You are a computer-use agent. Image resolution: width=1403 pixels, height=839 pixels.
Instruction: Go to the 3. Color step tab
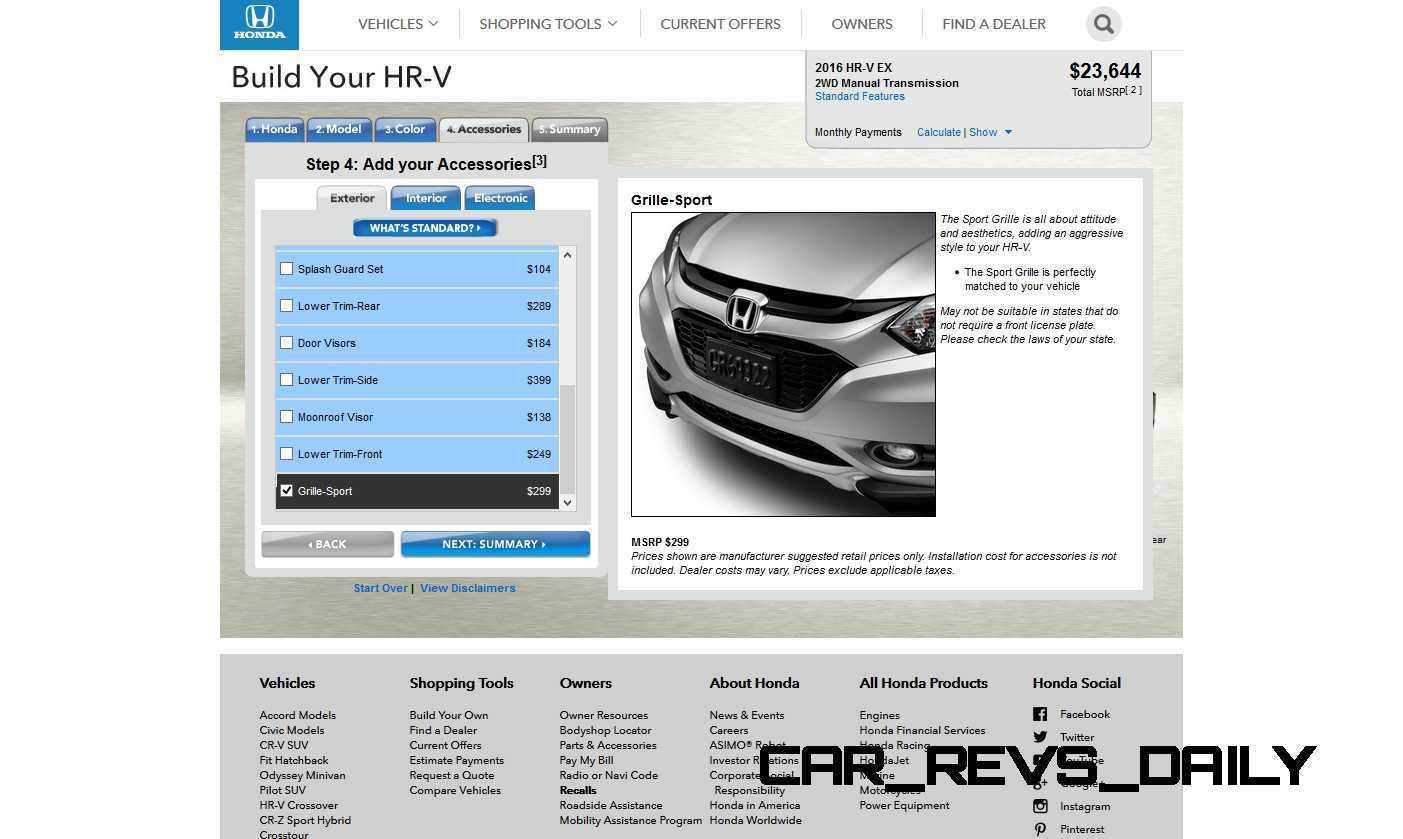[x=405, y=130]
